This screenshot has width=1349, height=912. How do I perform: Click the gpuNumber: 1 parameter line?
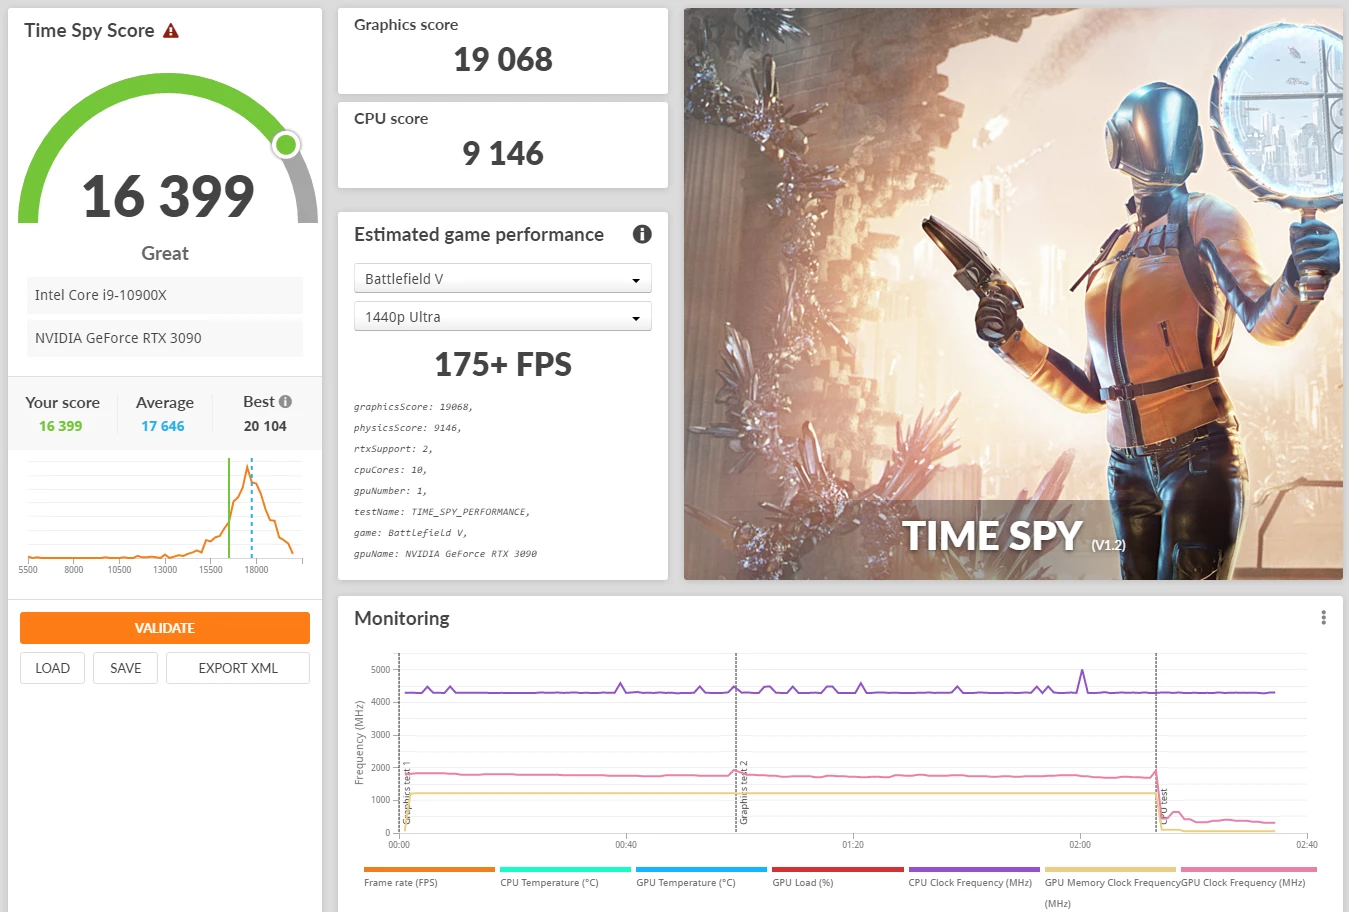(x=390, y=491)
